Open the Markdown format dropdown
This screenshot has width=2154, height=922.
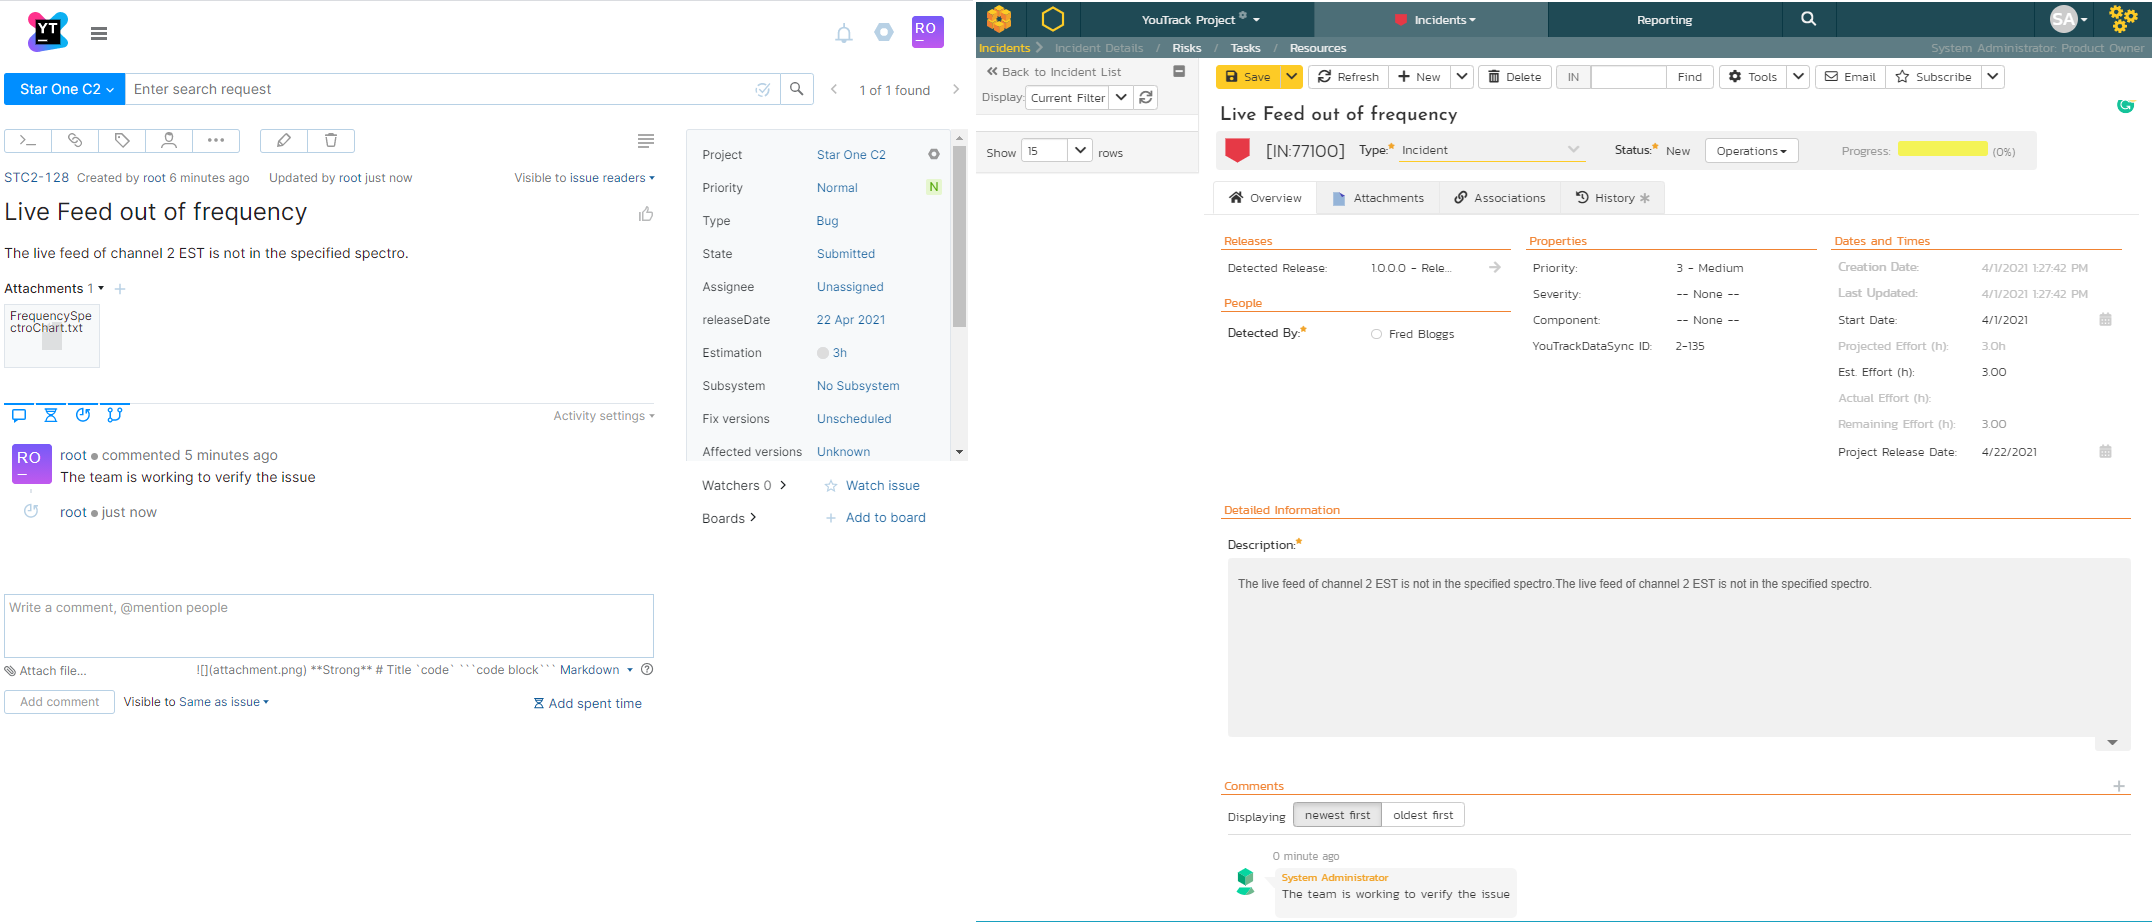596,670
